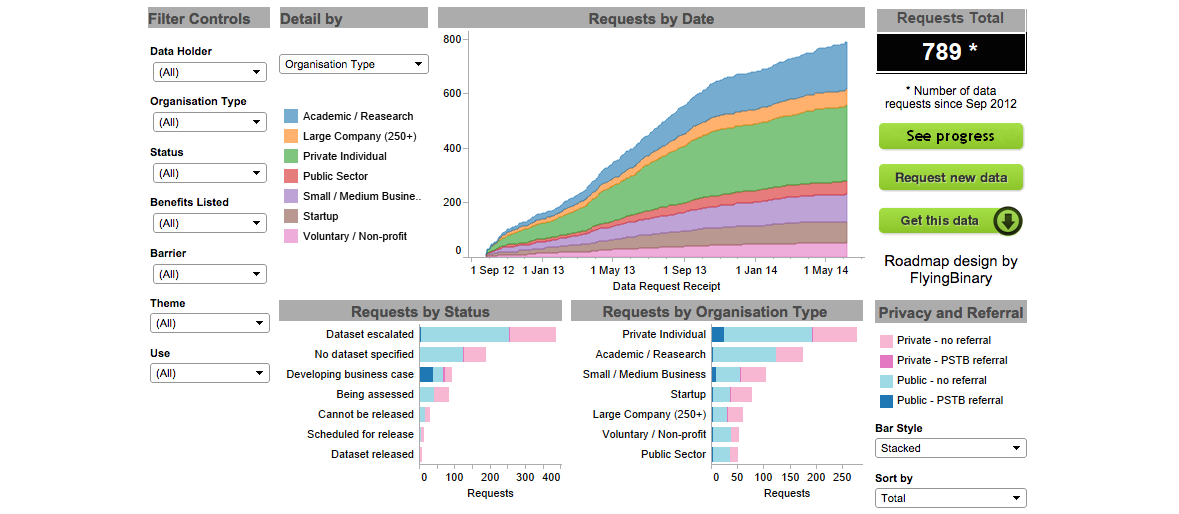Click the No dataset specified status bar
The image size is (1179, 514).
pyautogui.click(x=453, y=354)
